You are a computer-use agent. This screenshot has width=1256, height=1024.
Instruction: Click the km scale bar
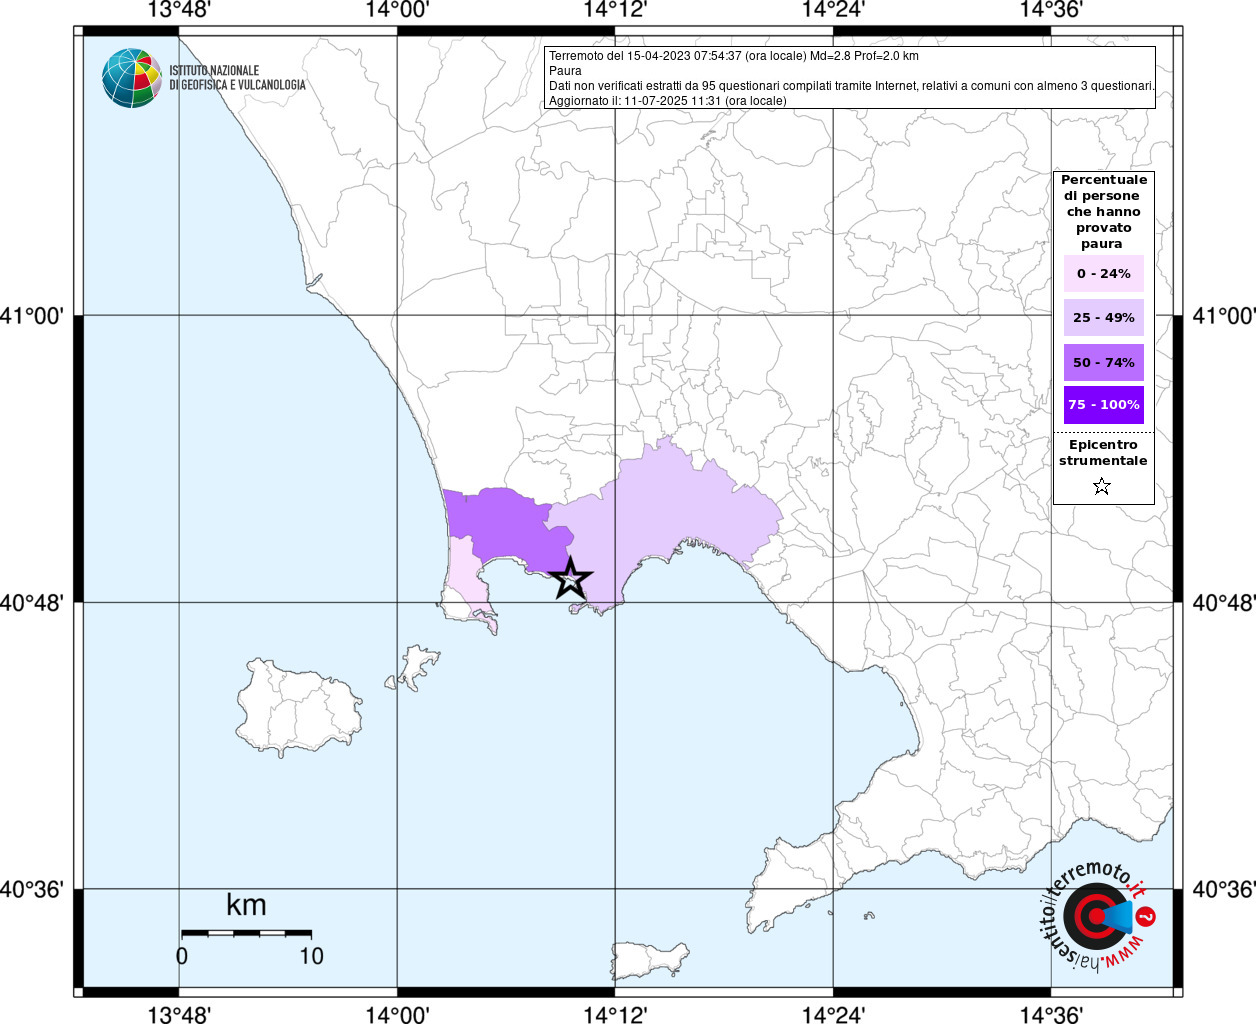click(246, 933)
